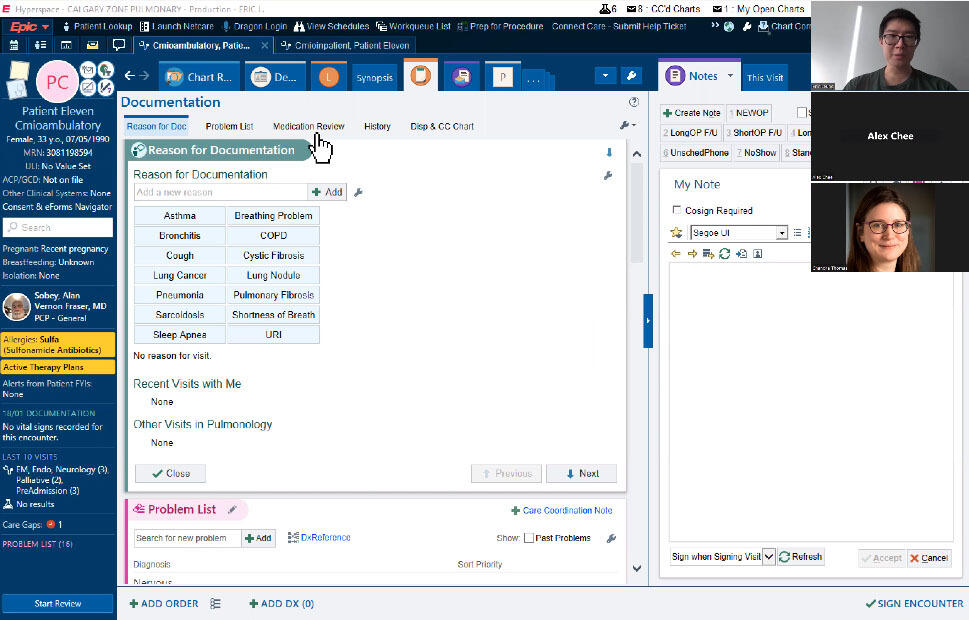
Task: Switch to the Medication Review tab
Action: (308, 127)
